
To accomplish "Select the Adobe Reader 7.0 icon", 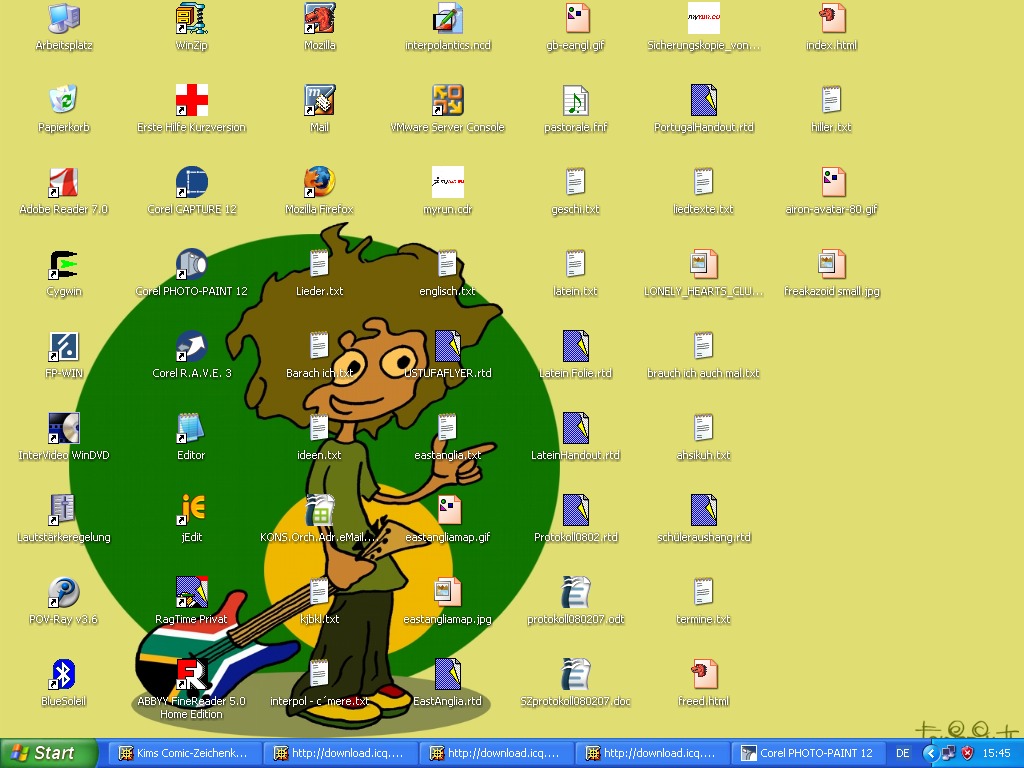I will click(x=63, y=183).
